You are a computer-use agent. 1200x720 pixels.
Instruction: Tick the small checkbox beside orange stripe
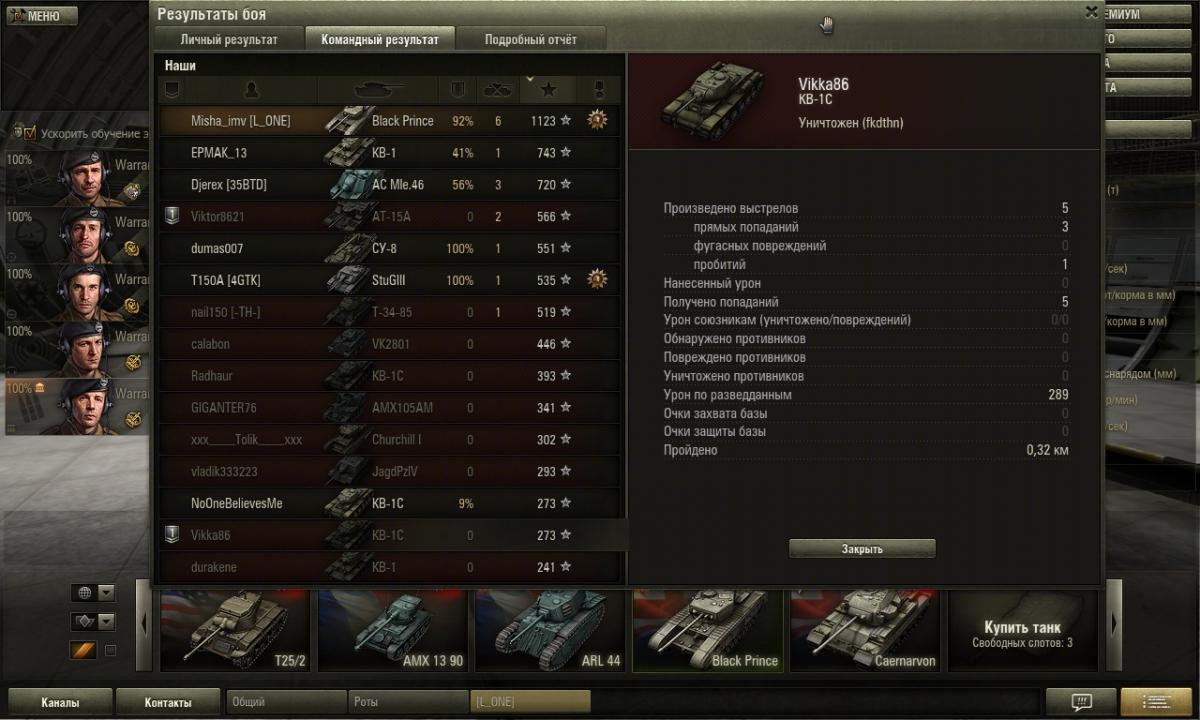pos(111,651)
